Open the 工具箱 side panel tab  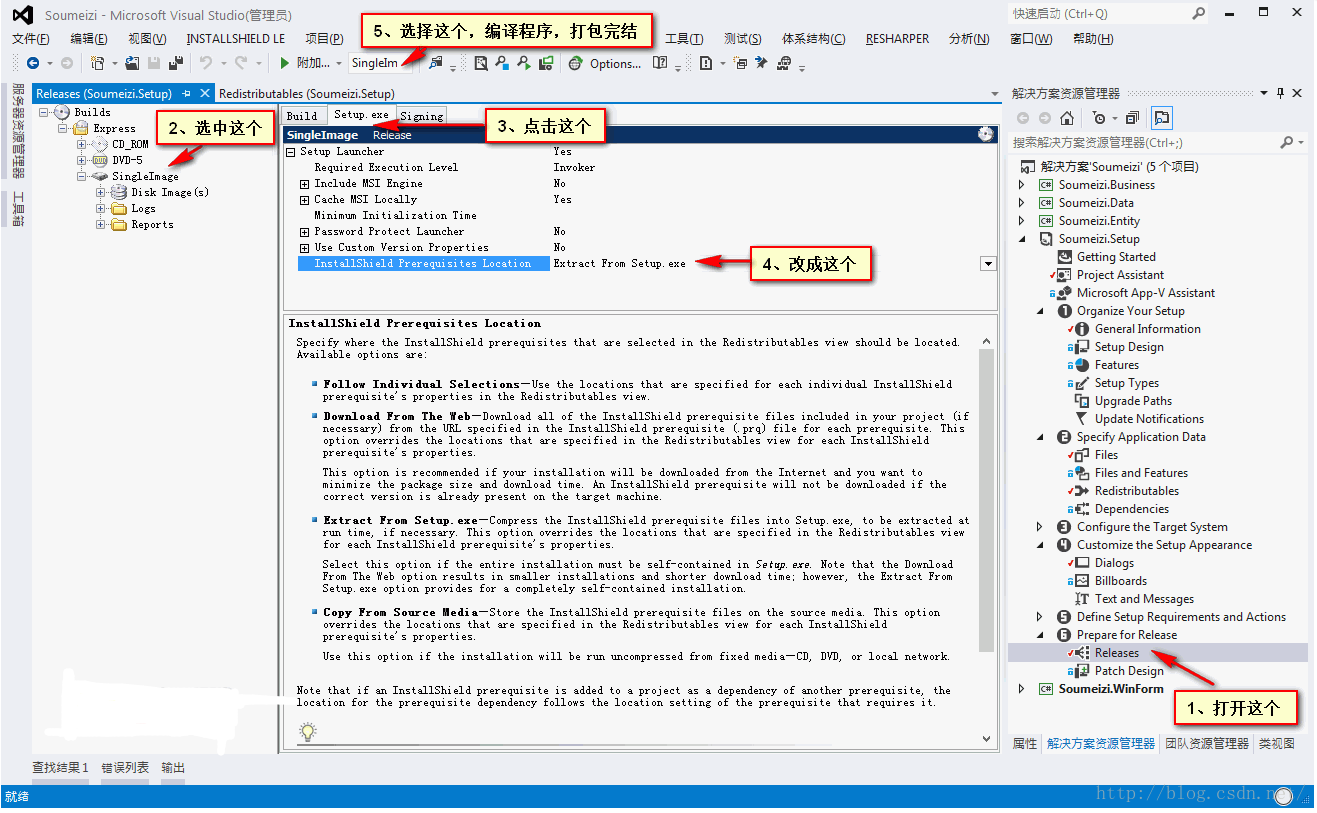pyautogui.click(x=17, y=207)
